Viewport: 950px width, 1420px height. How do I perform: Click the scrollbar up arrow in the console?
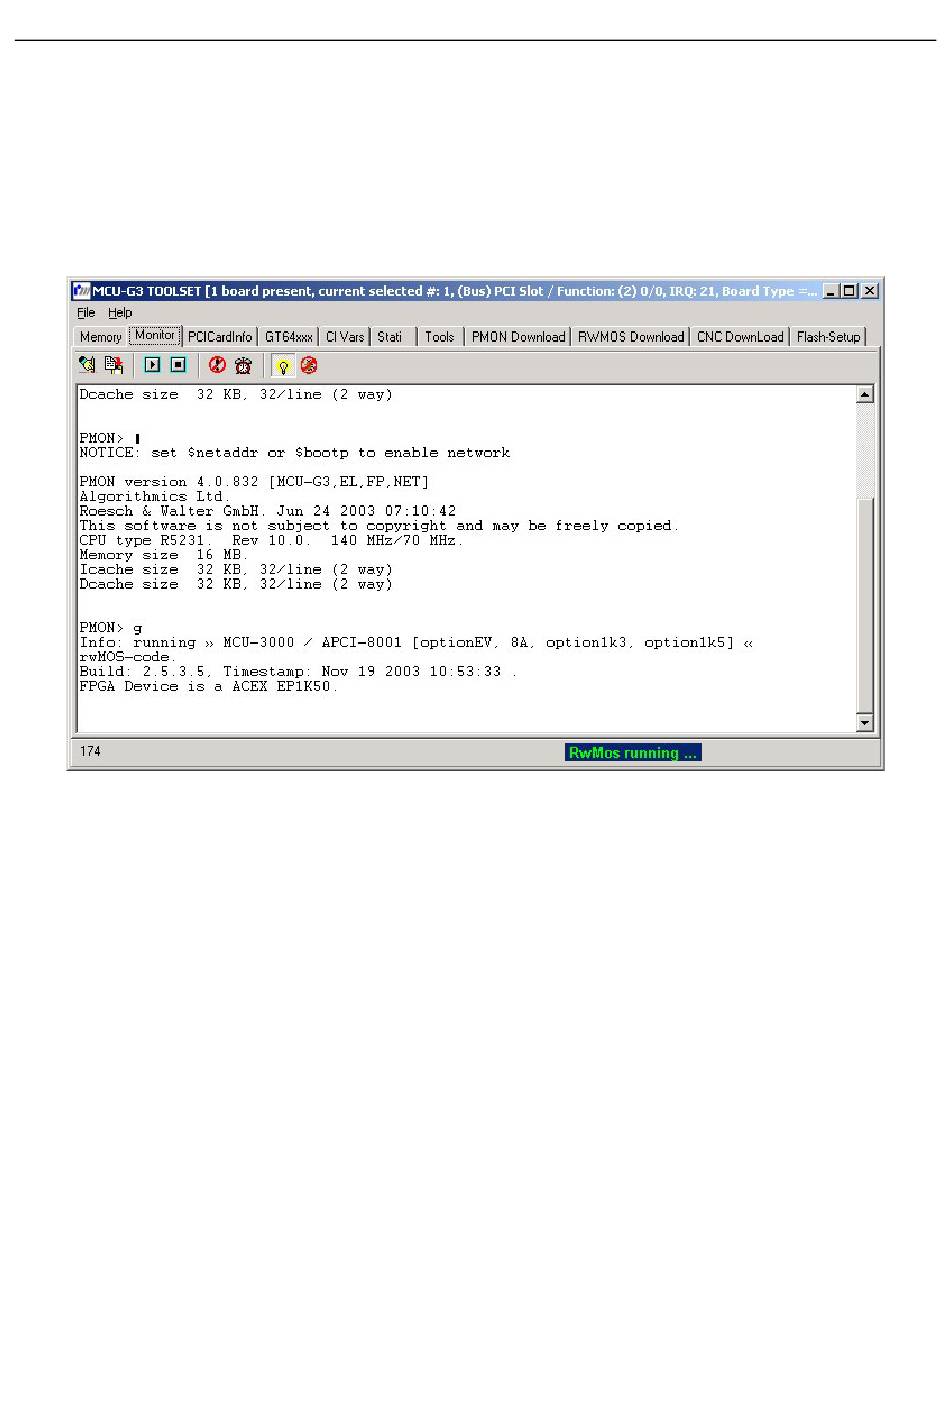tap(865, 394)
